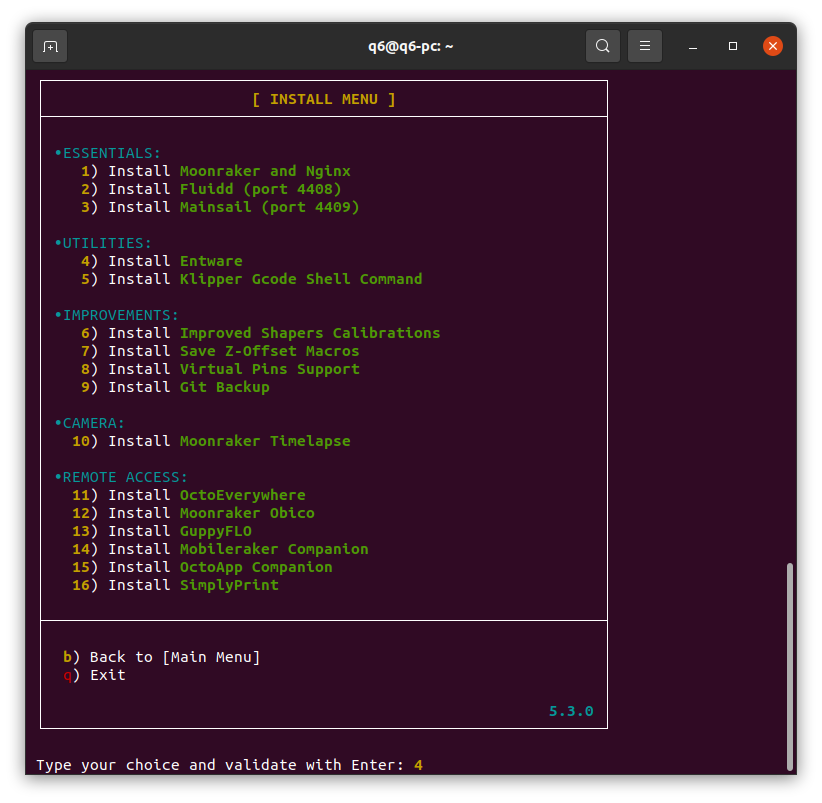Image resolution: width=822 pixels, height=803 pixels.
Task: Click Install Mainsail (port 4409) line
Action: tap(220, 207)
